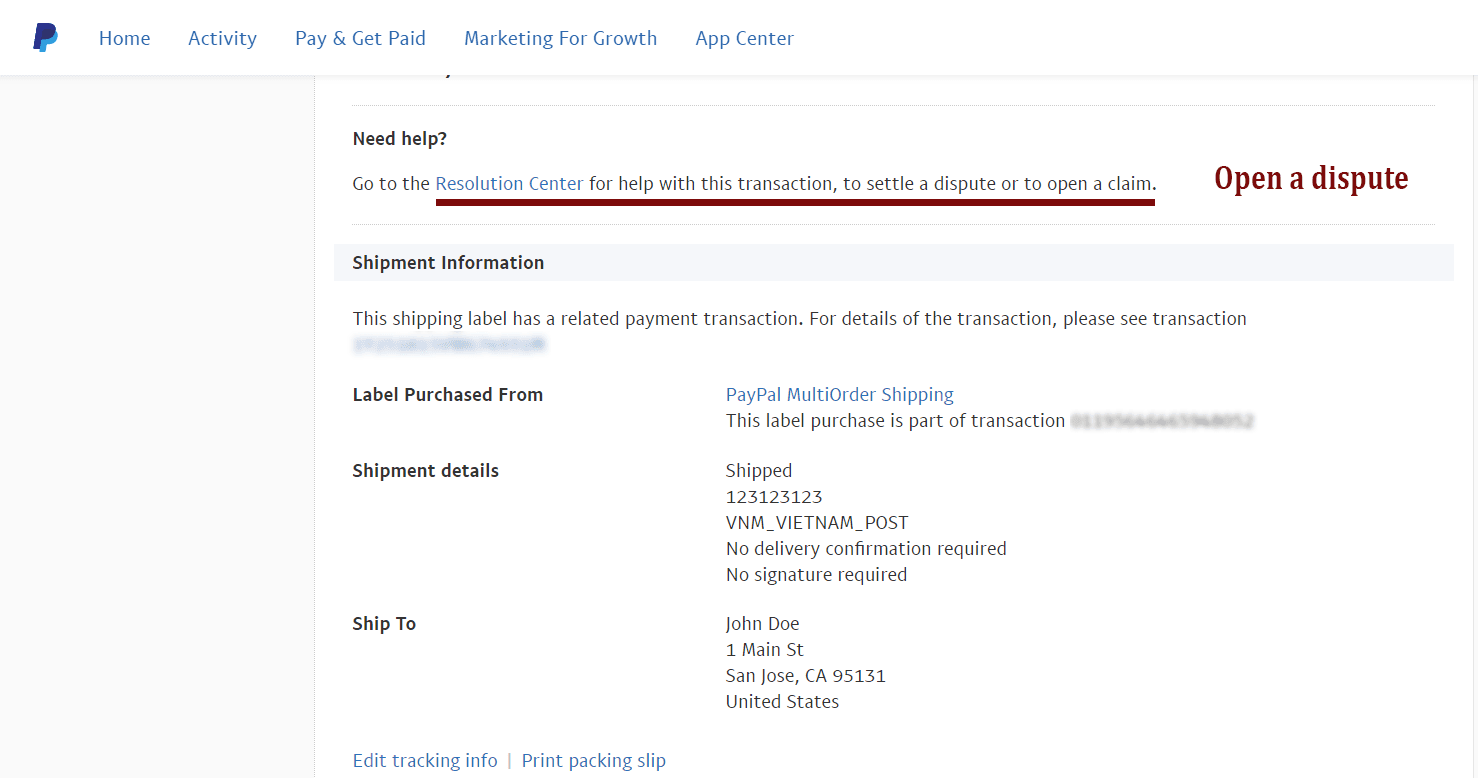Click the PayPal logo icon
This screenshot has height=778, width=1478.
coord(45,38)
